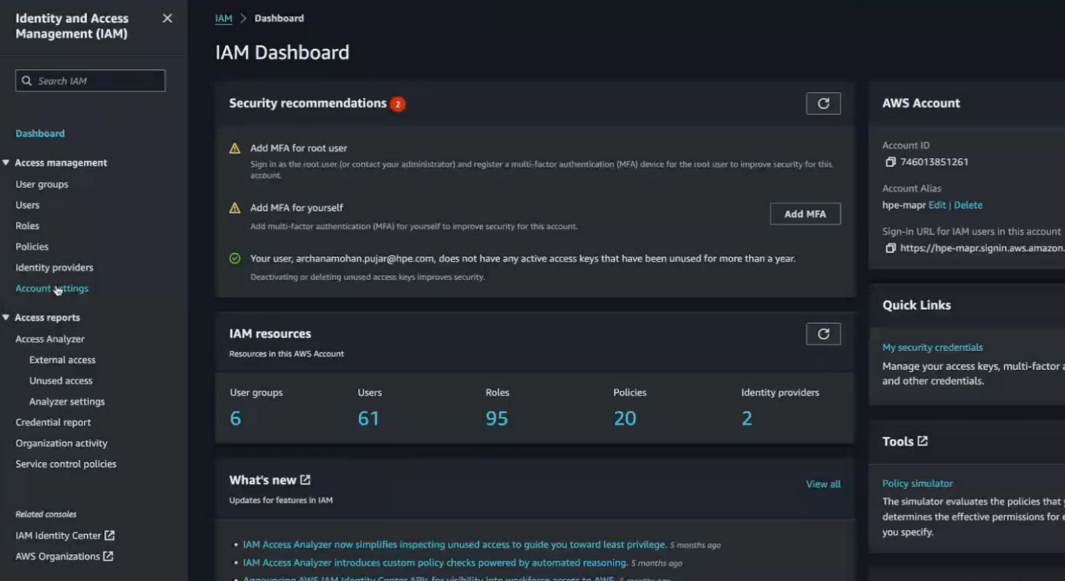
Task: Open Organization activity in the sidebar
Action: point(62,443)
